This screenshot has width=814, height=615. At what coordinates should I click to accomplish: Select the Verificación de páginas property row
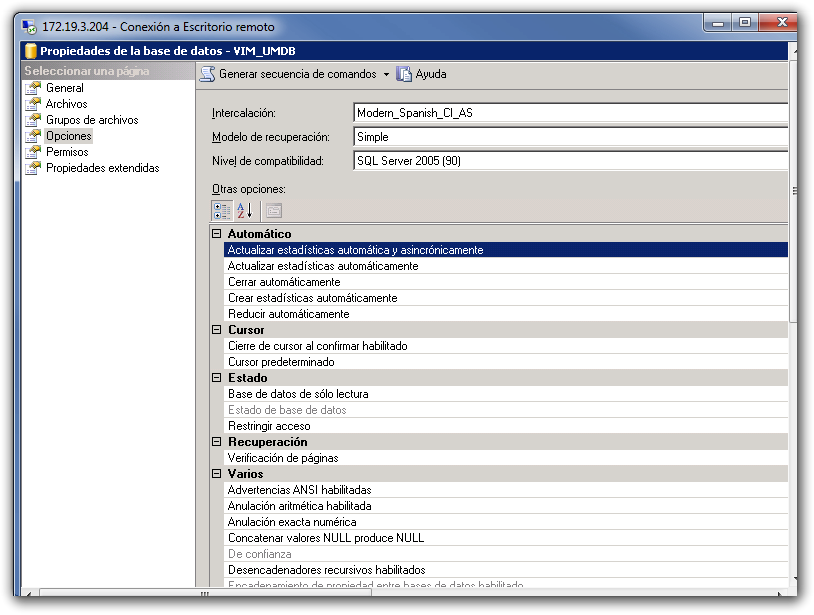(x=283, y=458)
